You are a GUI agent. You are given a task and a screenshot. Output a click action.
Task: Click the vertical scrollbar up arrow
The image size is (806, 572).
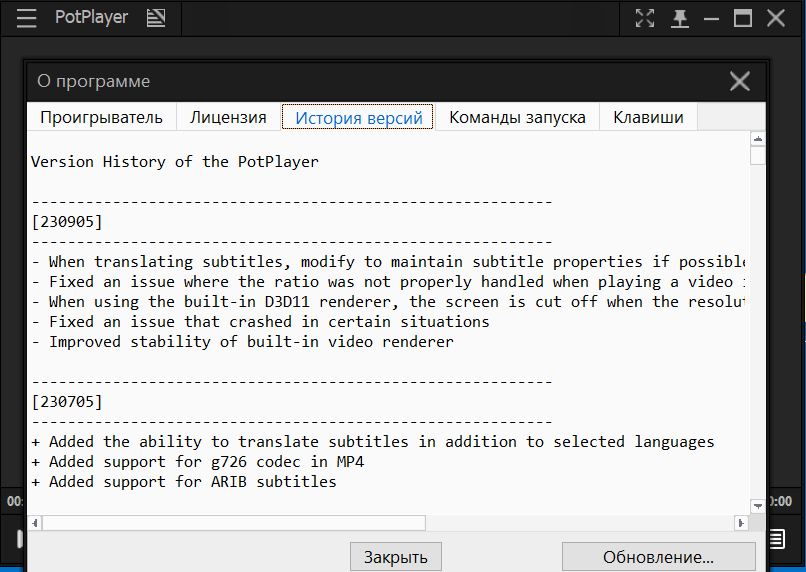(758, 139)
